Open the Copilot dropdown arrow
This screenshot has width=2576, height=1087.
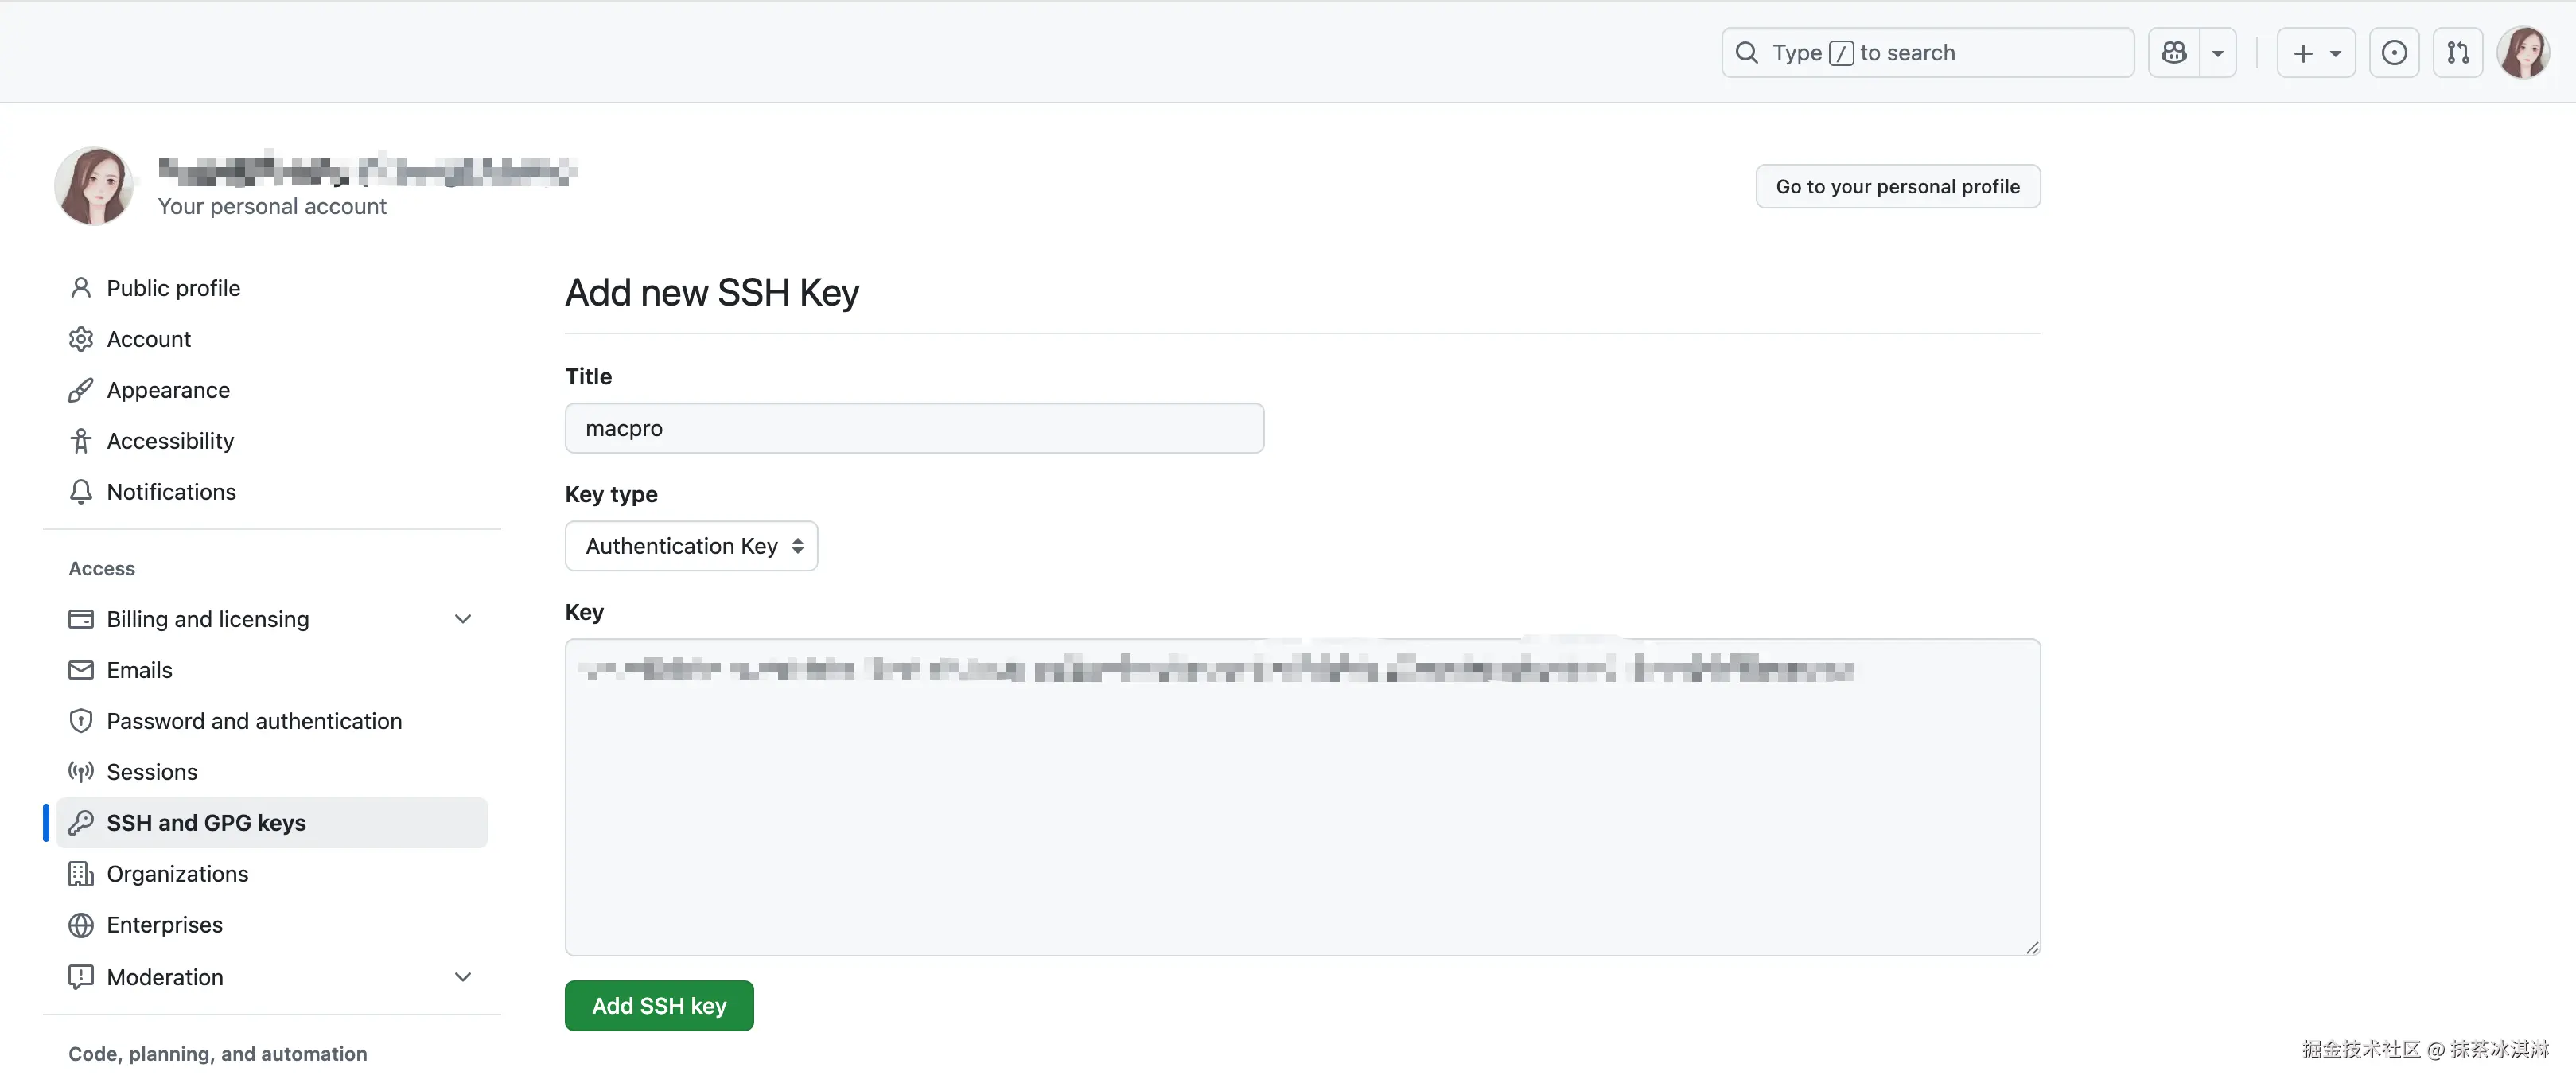pyautogui.click(x=2218, y=53)
